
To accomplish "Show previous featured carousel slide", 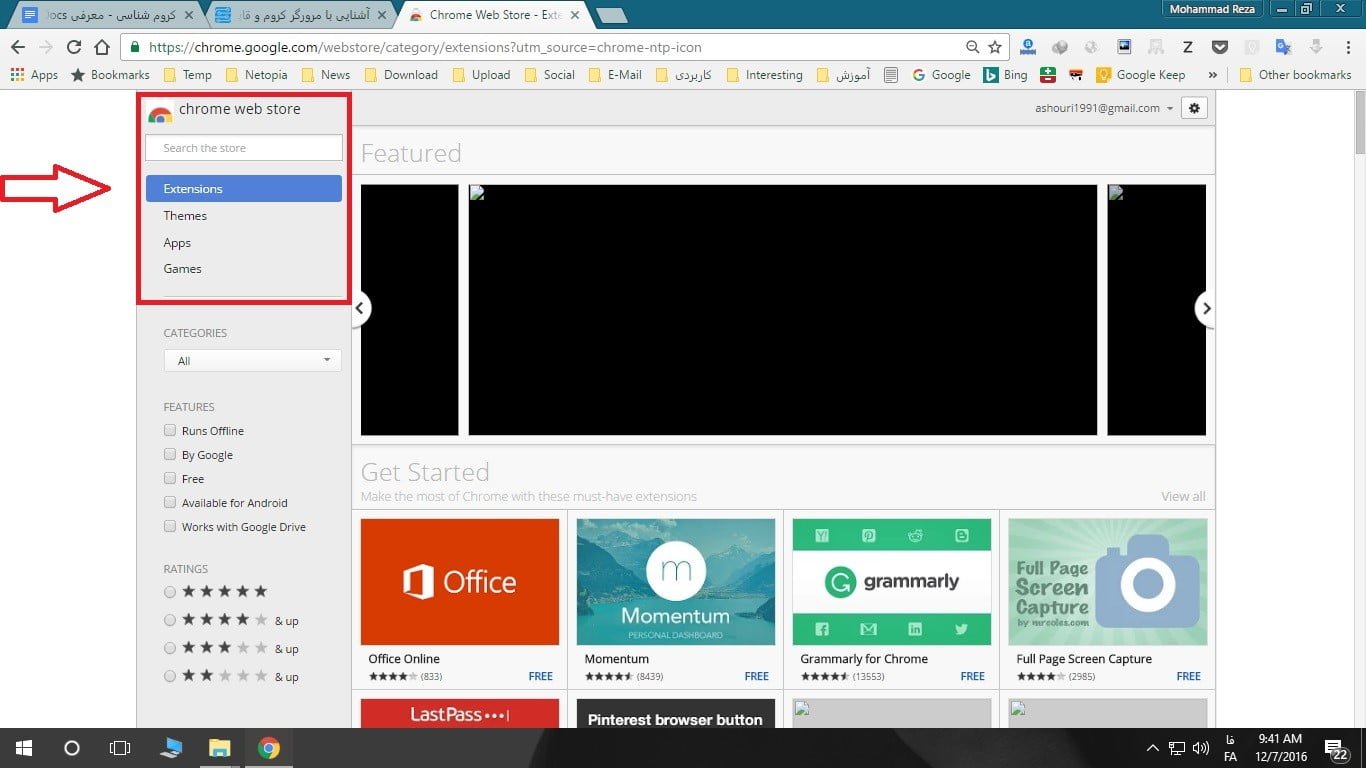I will 361,309.
